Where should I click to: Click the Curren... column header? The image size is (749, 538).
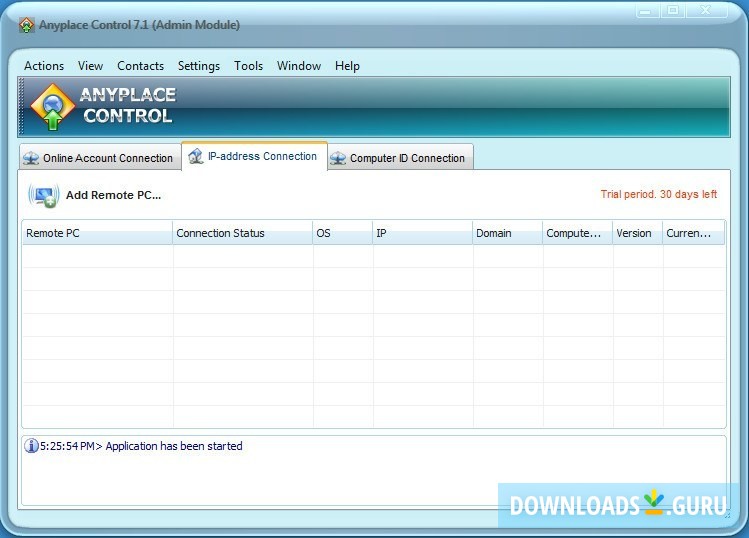click(x=694, y=233)
